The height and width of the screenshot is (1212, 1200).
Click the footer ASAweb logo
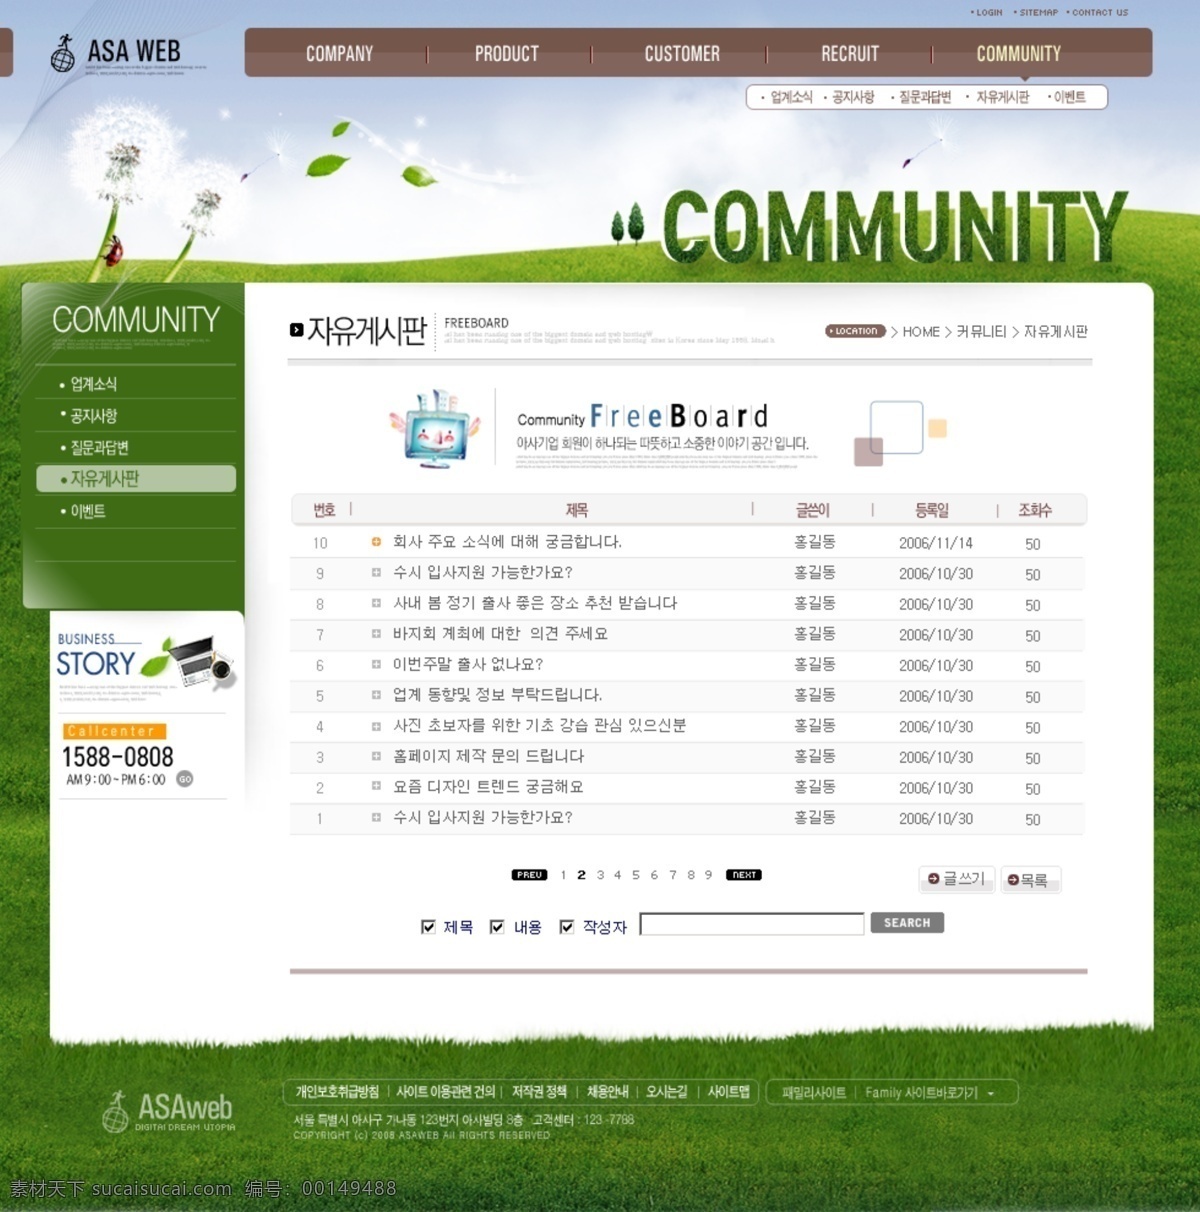[167, 1111]
